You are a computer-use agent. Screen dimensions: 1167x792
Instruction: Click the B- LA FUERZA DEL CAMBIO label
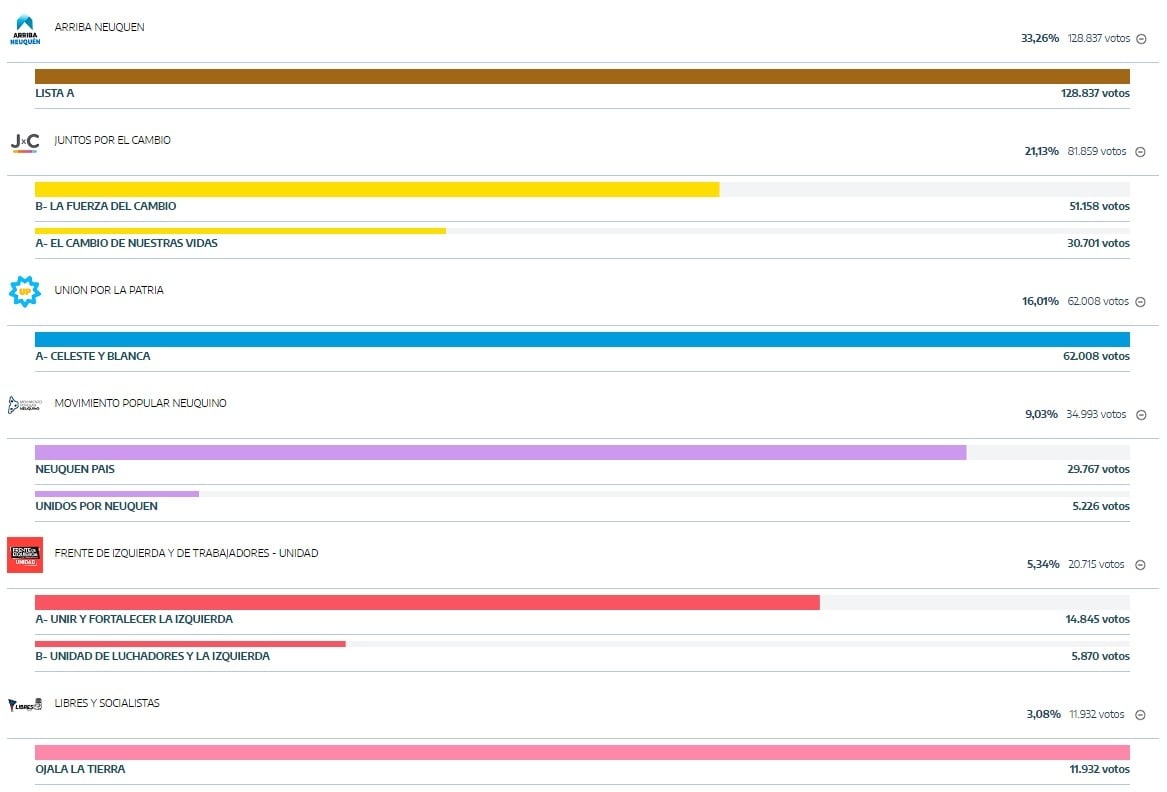click(106, 206)
